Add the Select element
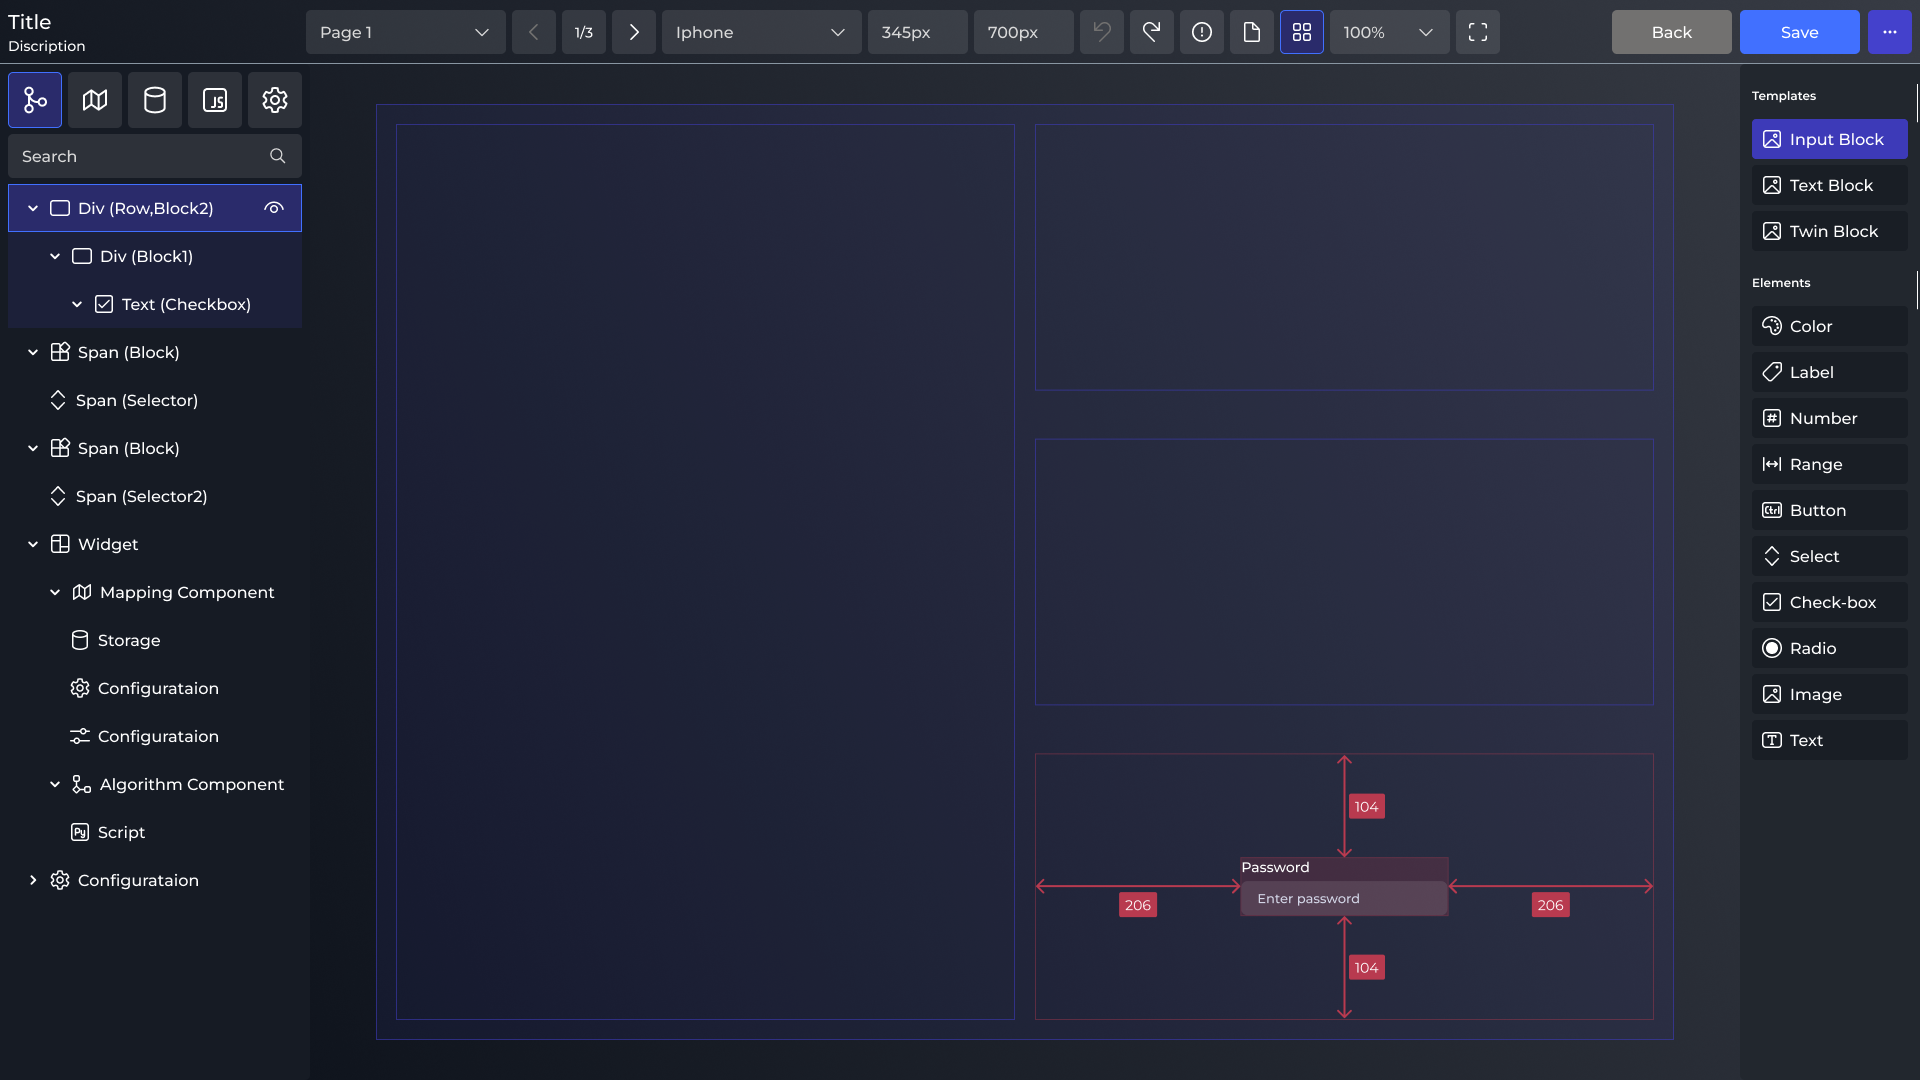Screen dimensions: 1920x1080 [1830, 556]
